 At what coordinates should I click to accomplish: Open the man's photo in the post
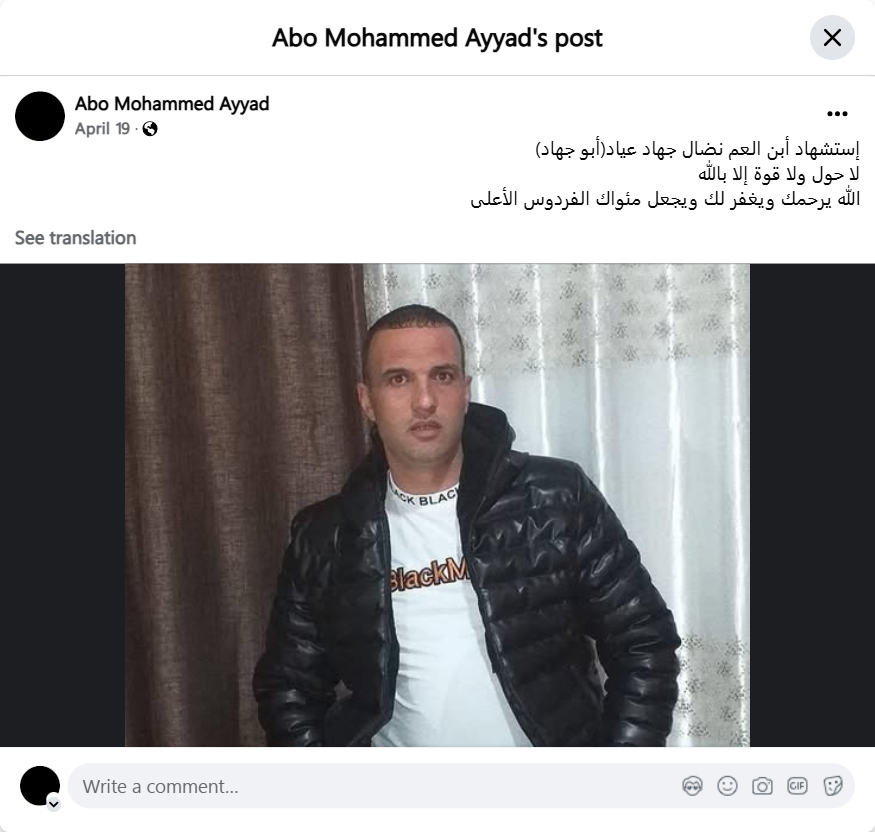437,505
